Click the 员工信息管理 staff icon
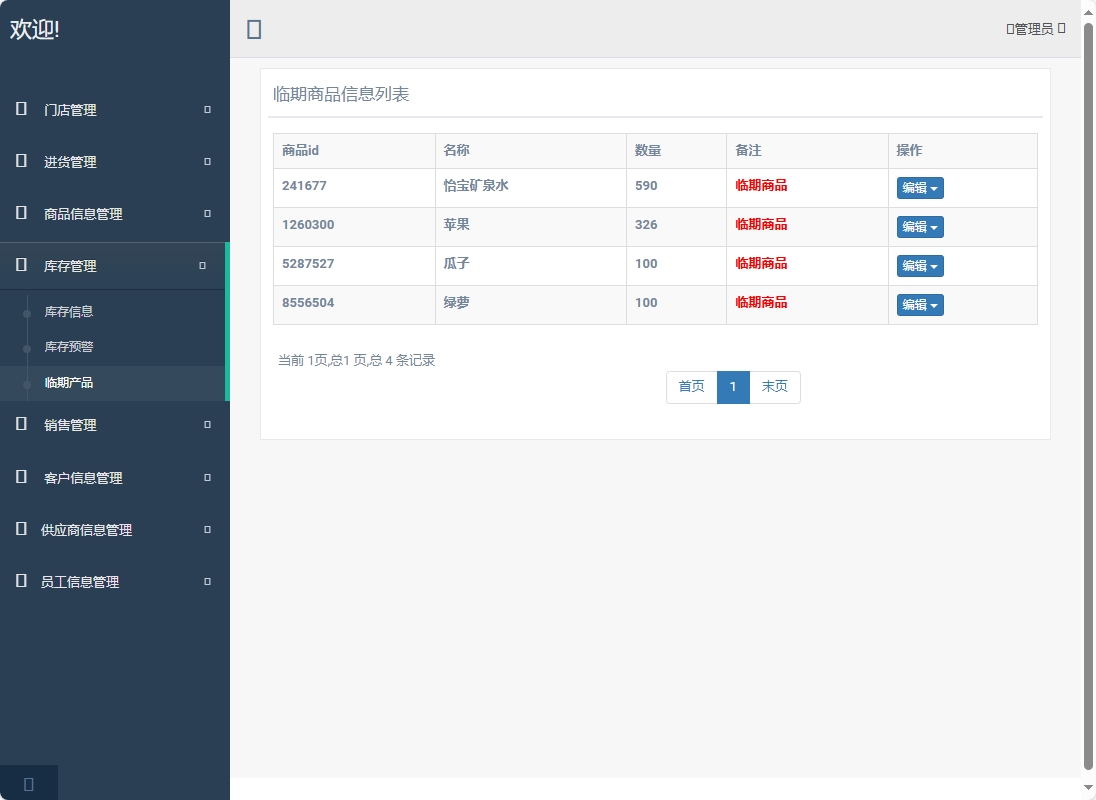This screenshot has height=800, width=1096. 20,581
